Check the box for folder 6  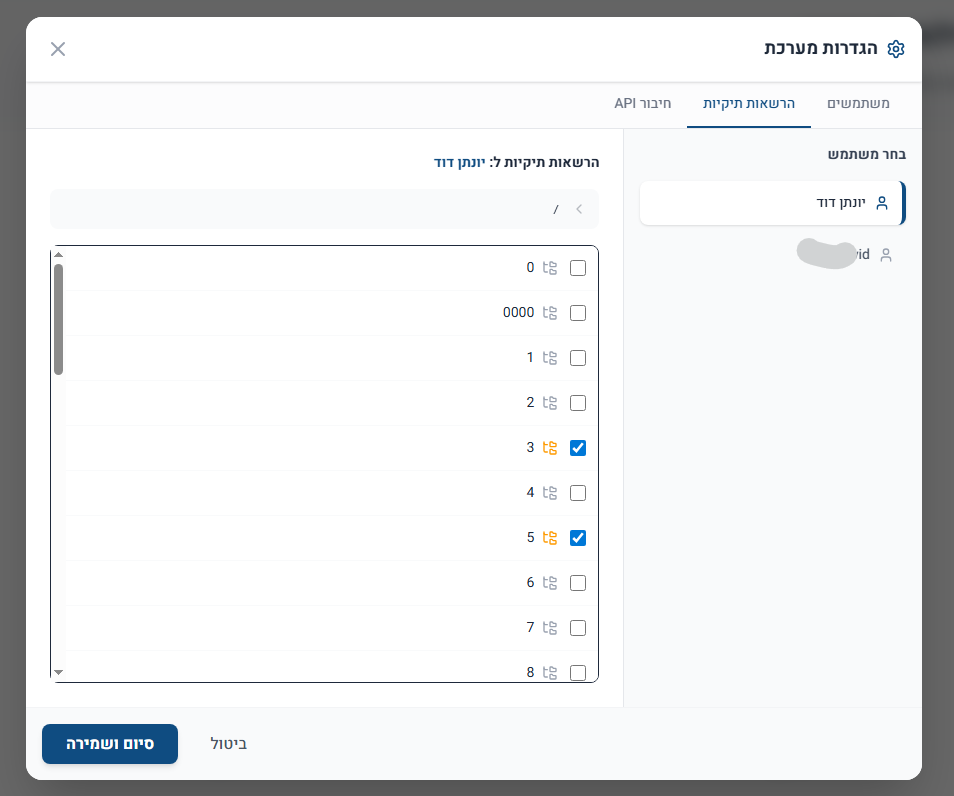tap(577, 583)
